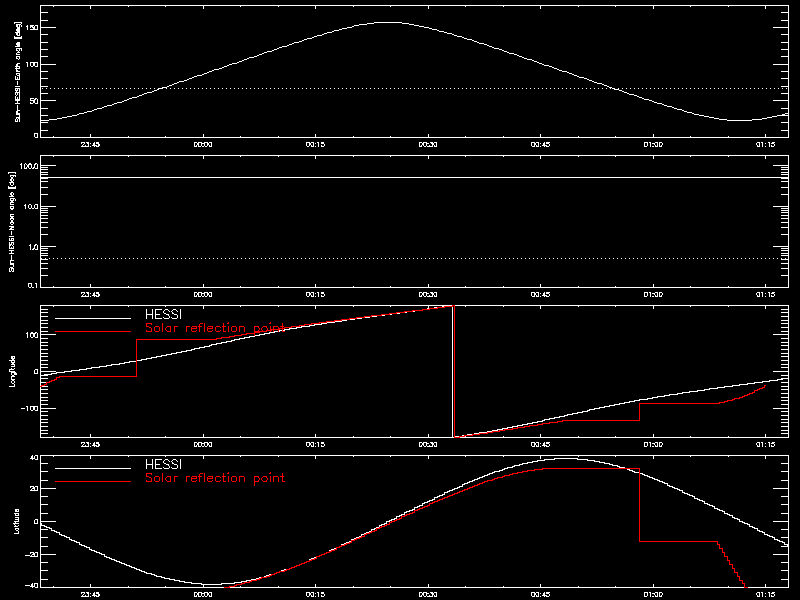
Task: Click the Longitude axis label
Action: pos(12,371)
